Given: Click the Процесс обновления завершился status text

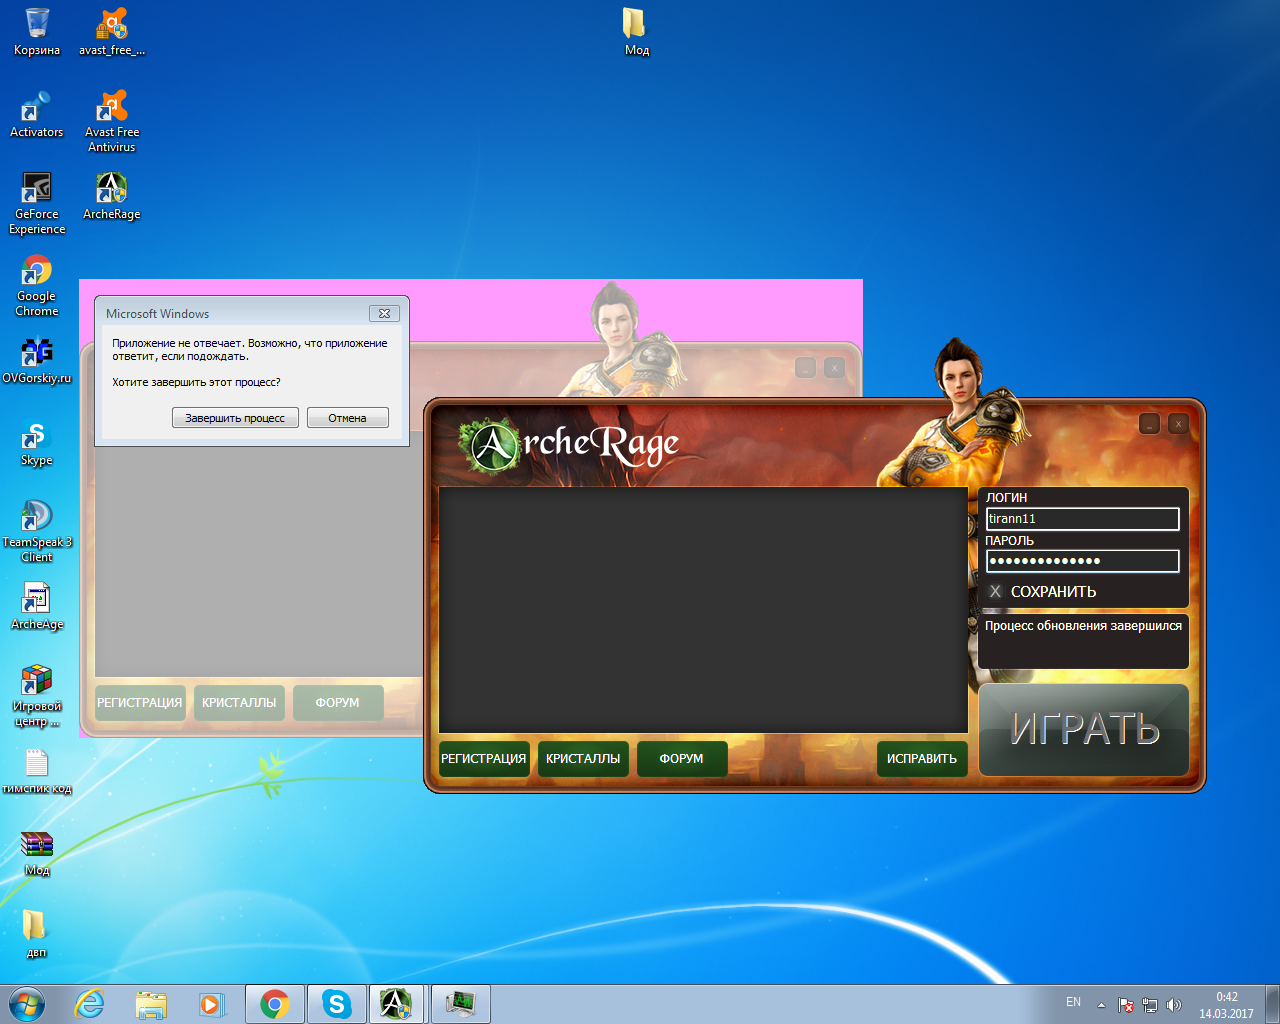Looking at the screenshot, I should pyautogui.click(x=1083, y=626).
